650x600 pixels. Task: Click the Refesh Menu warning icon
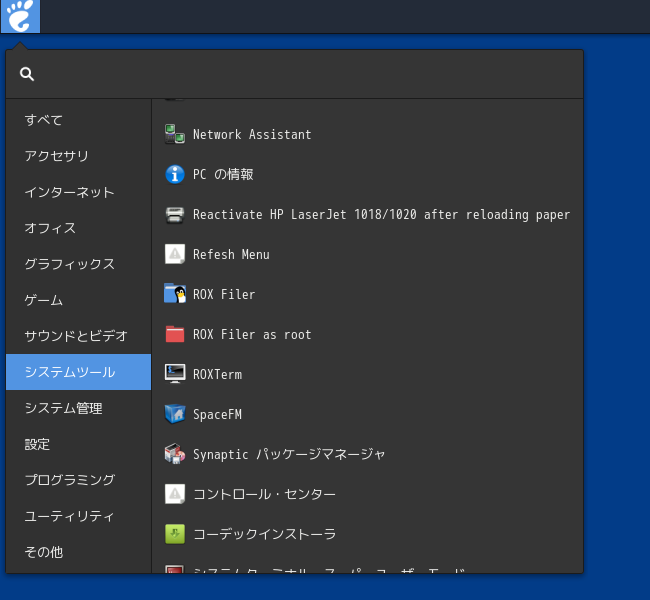[175, 254]
